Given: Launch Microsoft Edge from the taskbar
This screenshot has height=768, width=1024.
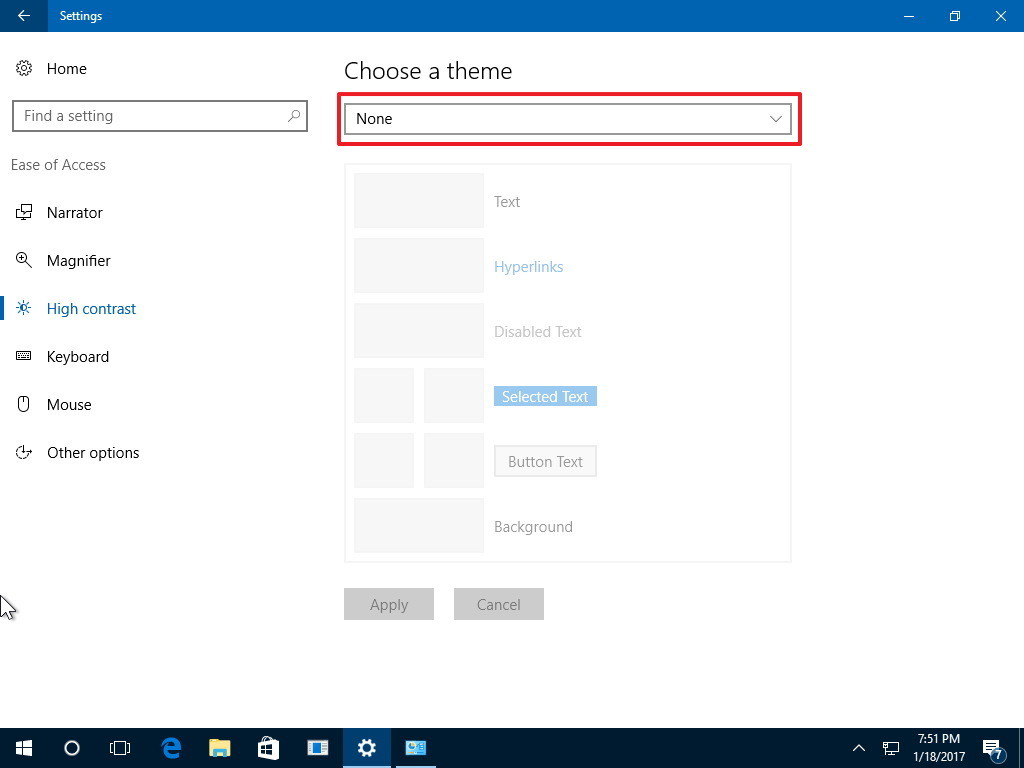Looking at the screenshot, I should click(x=170, y=748).
